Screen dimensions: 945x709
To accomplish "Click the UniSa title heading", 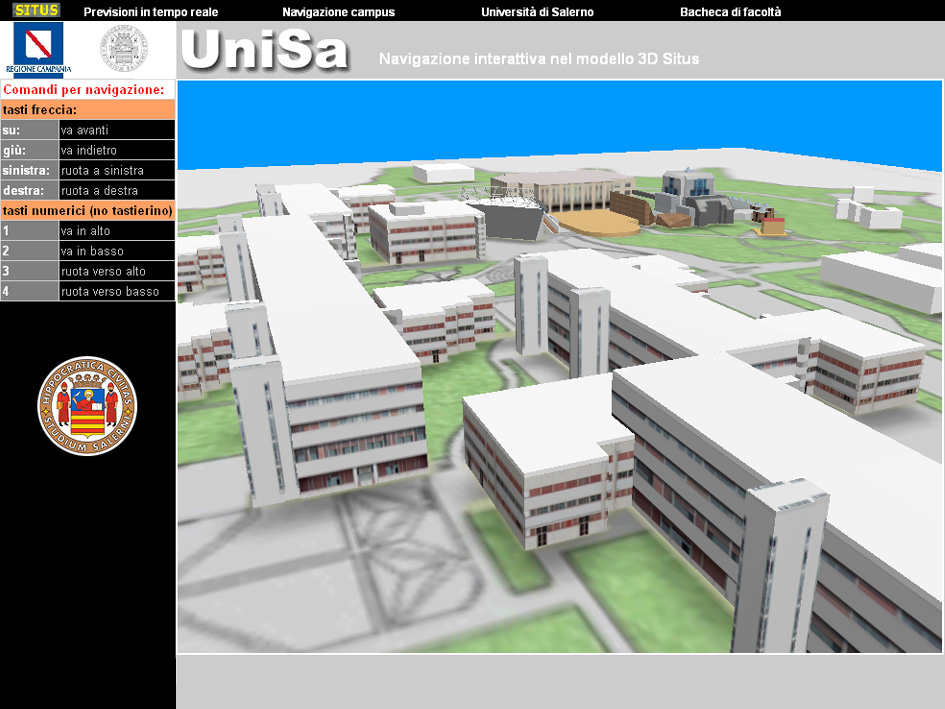I will point(265,50).
